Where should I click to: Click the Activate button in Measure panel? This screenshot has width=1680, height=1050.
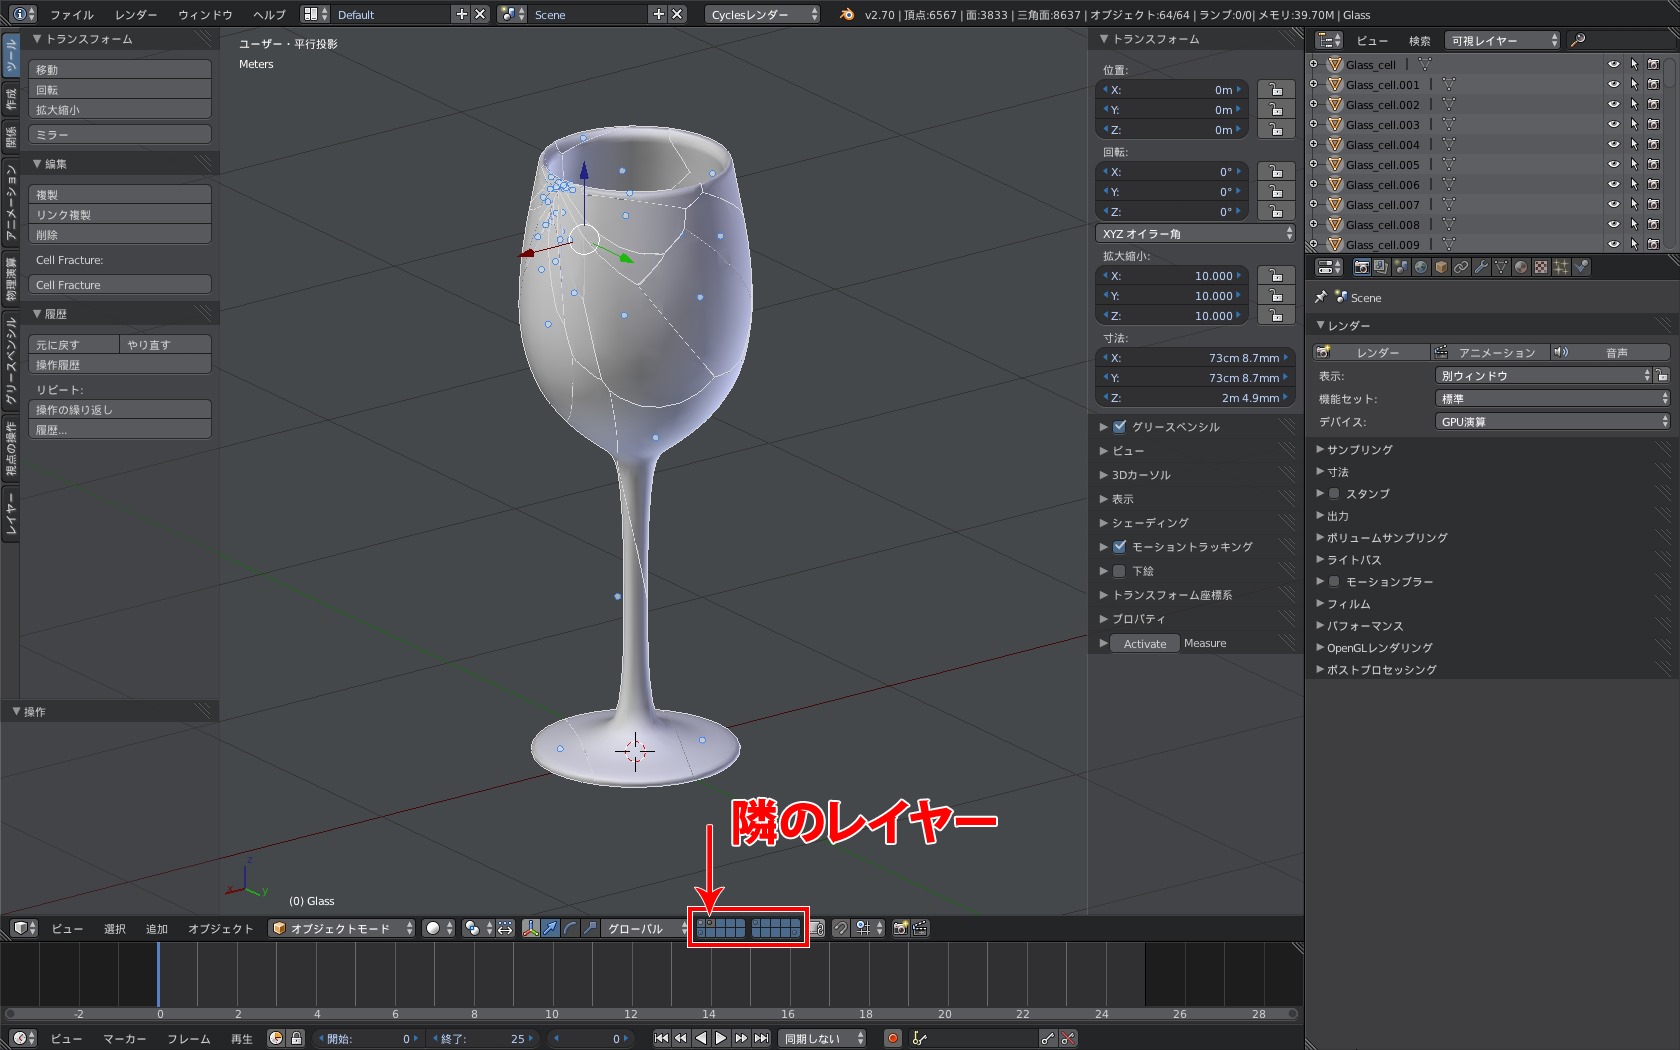coord(1143,643)
